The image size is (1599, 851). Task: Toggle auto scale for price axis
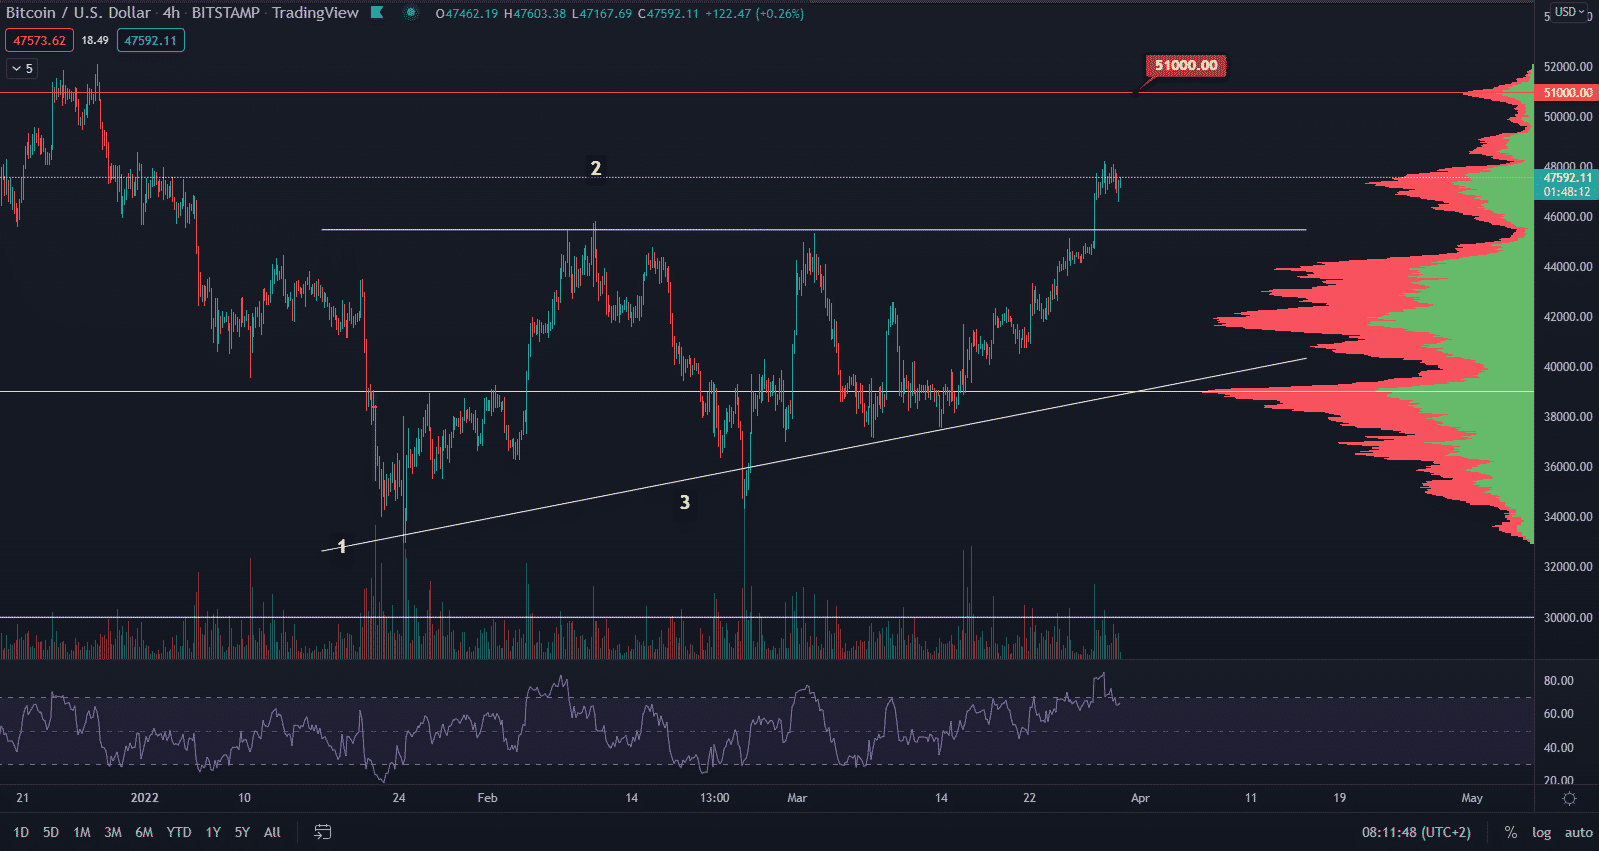click(x=1578, y=832)
